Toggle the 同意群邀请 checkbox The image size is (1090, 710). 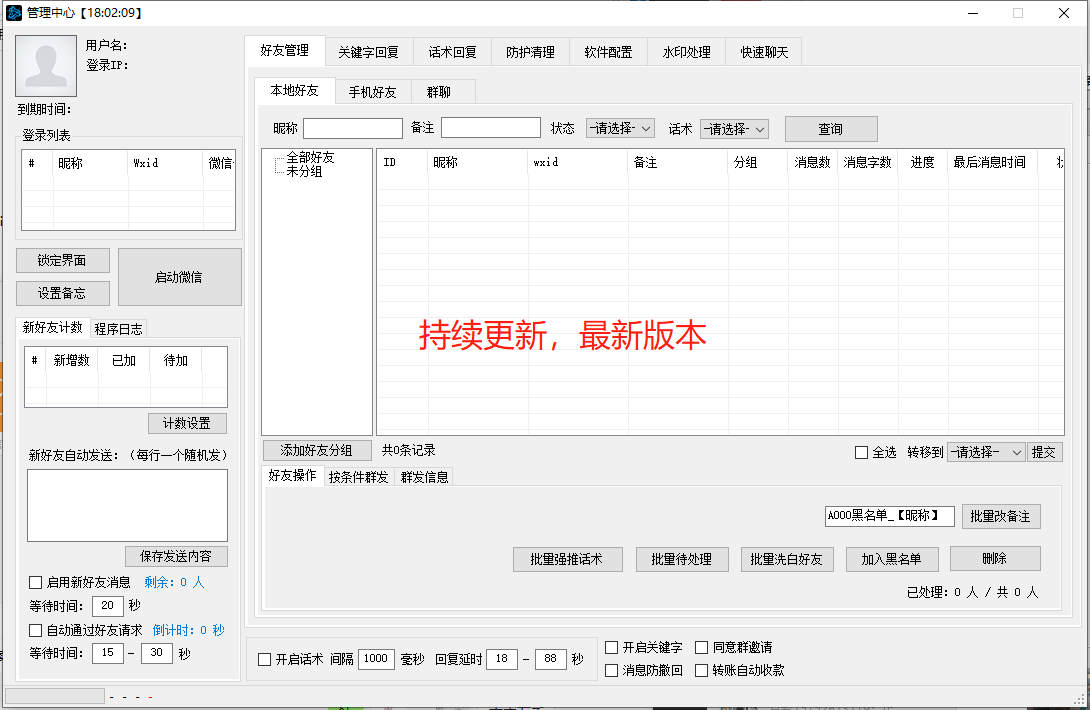(x=702, y=647)
